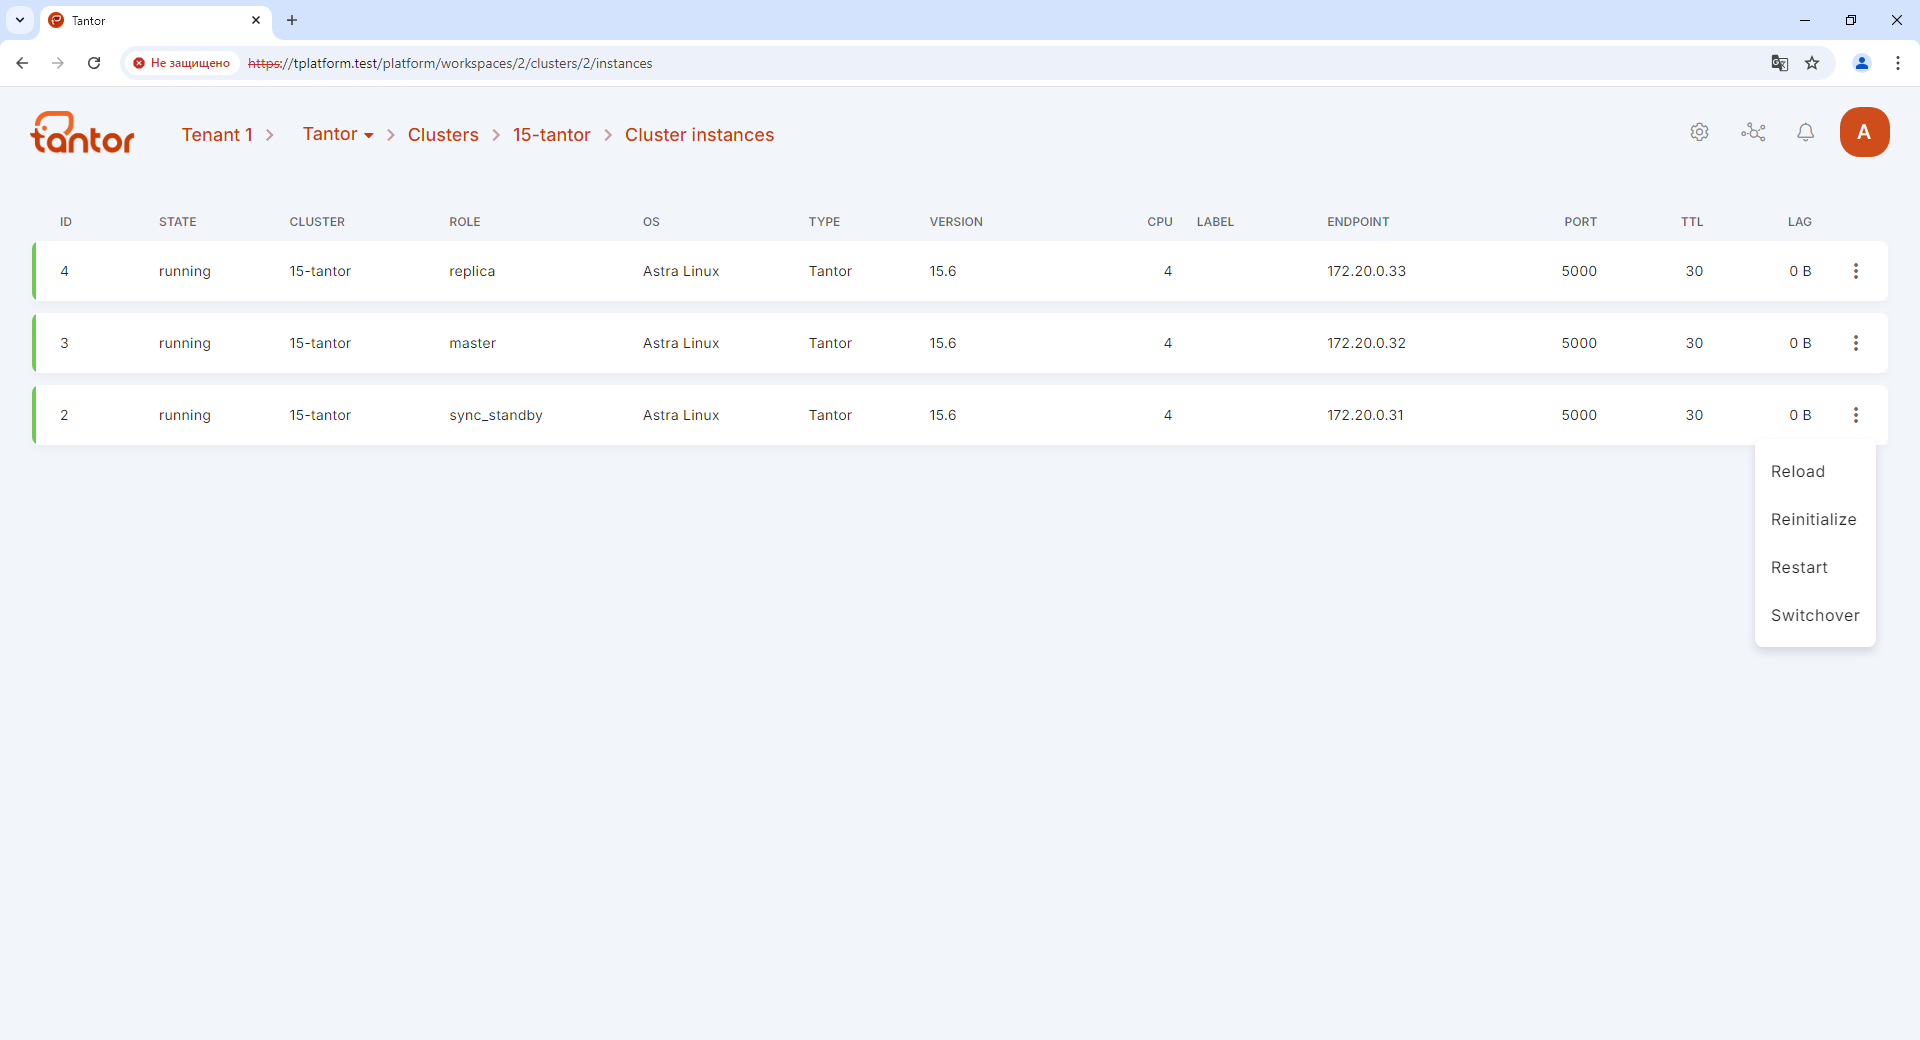This screenshot has width=1920, height=1040.
Task: Click the PORT column header
Action: coord(1581,222)
